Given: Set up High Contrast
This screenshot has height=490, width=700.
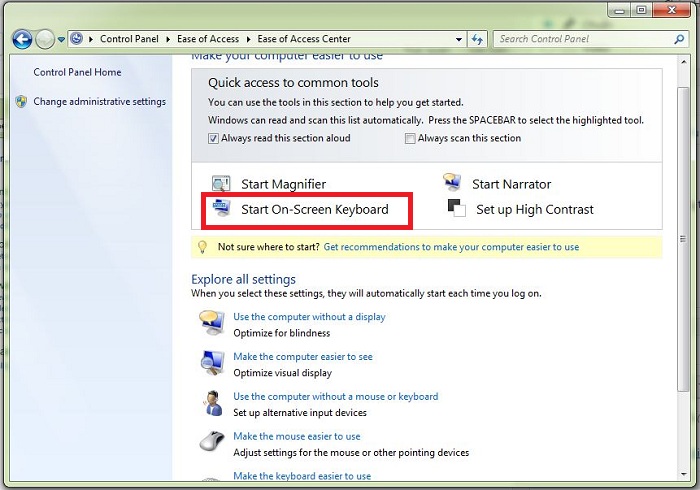Looking at the screenshot, I should pos(535,209).
